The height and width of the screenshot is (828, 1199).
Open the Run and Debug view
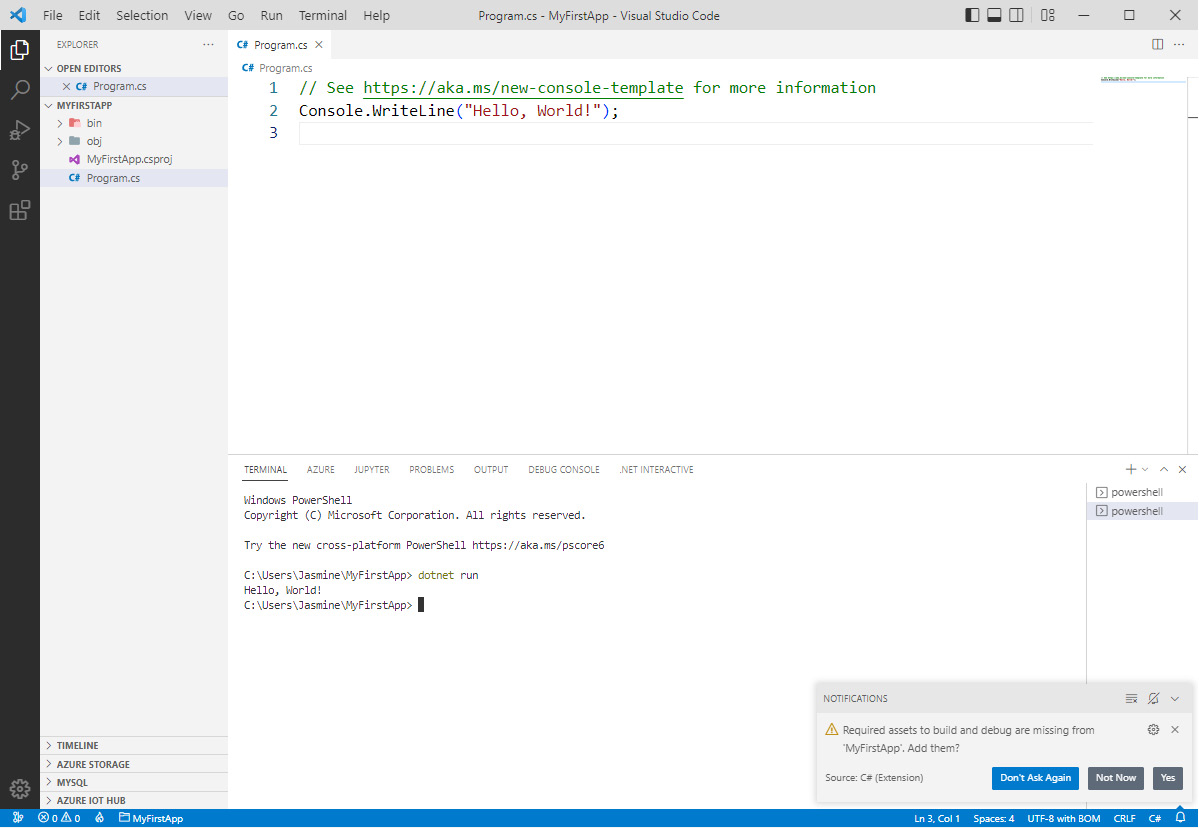pyautogui.click(x=20, y=130)
